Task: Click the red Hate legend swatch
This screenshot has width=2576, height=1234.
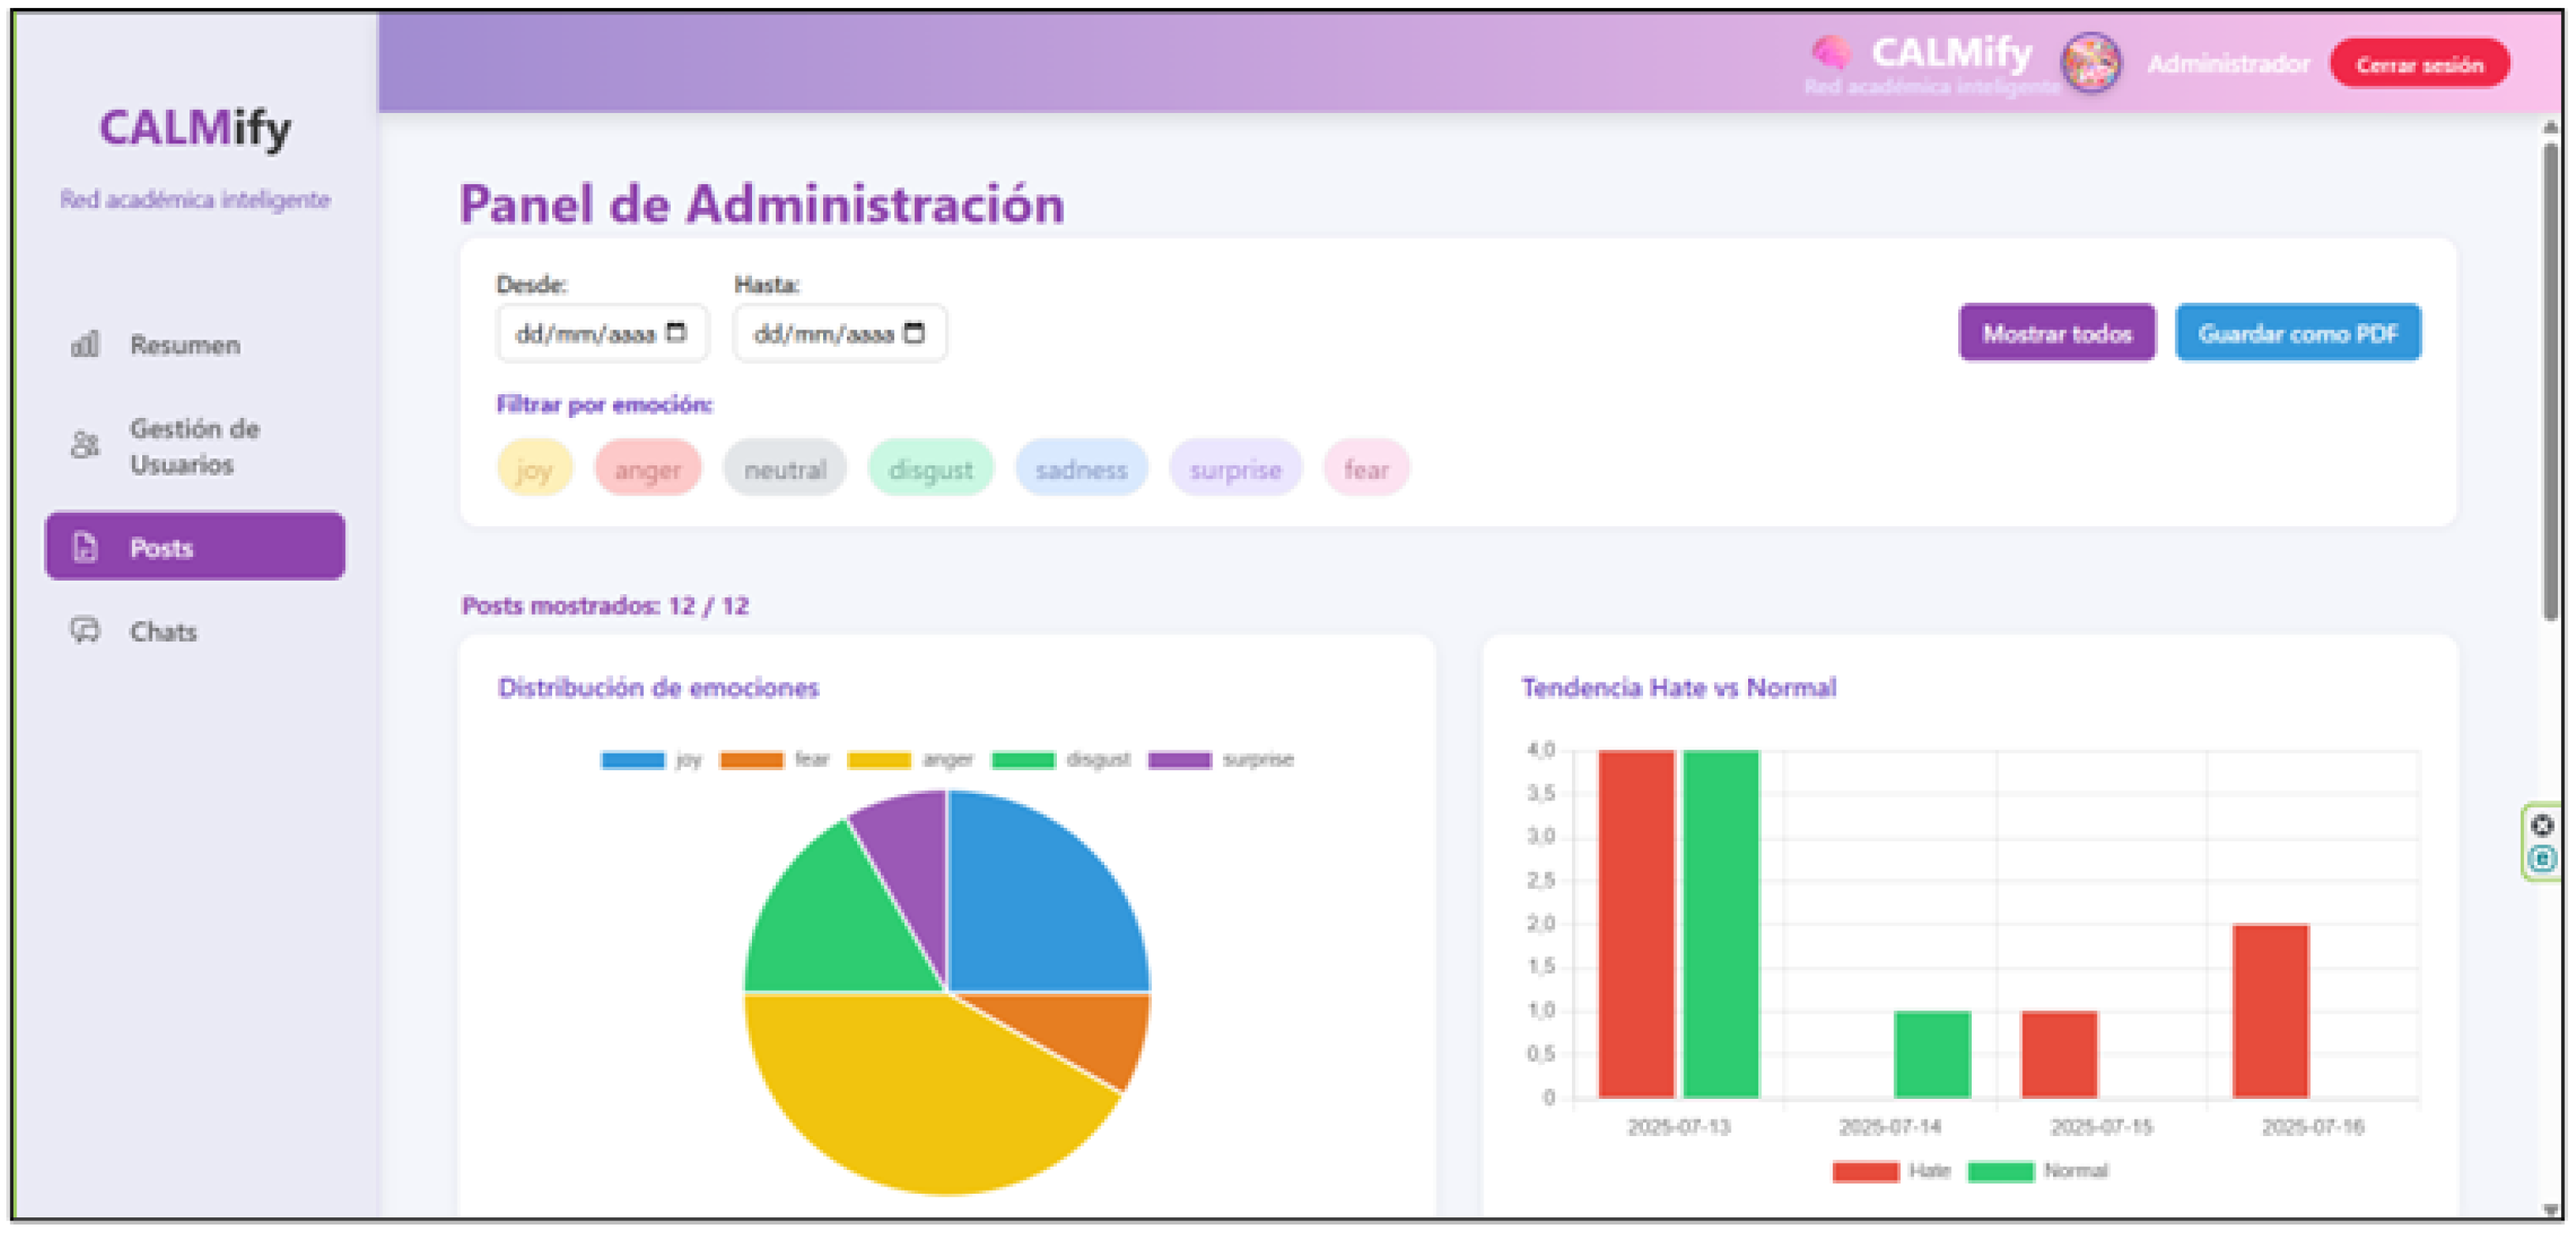Action: point(1865,1171)
